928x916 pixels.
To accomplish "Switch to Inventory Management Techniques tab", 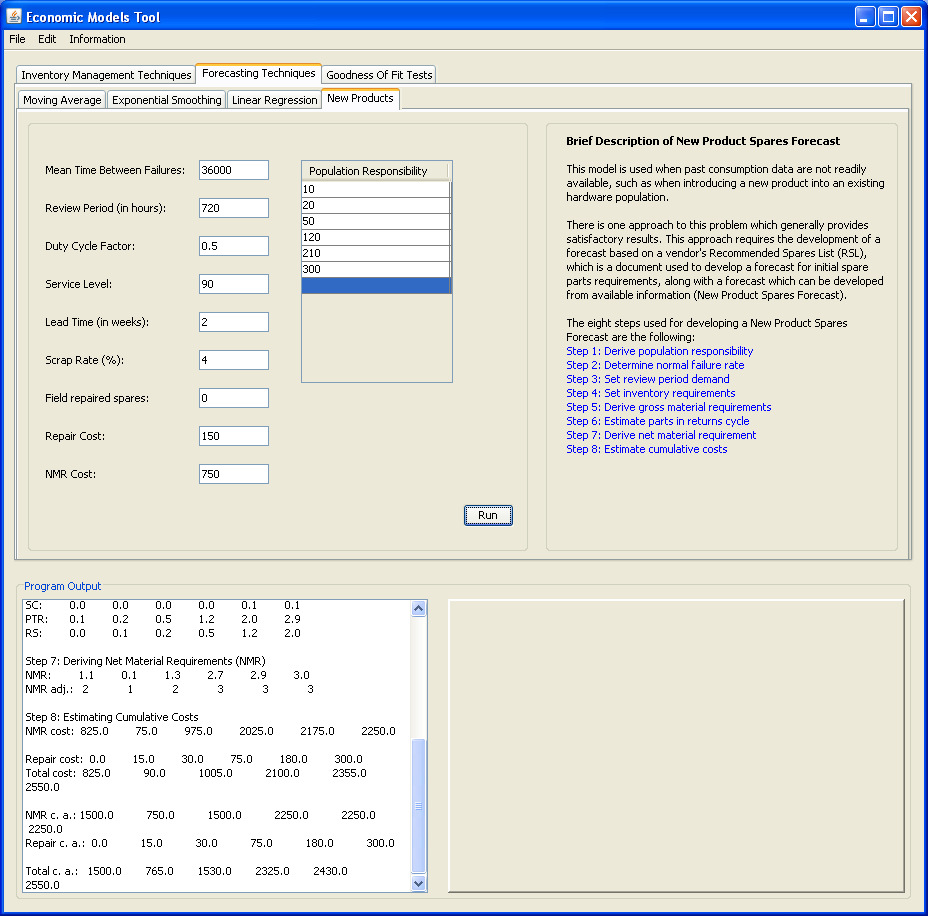I will coord(106,75).
